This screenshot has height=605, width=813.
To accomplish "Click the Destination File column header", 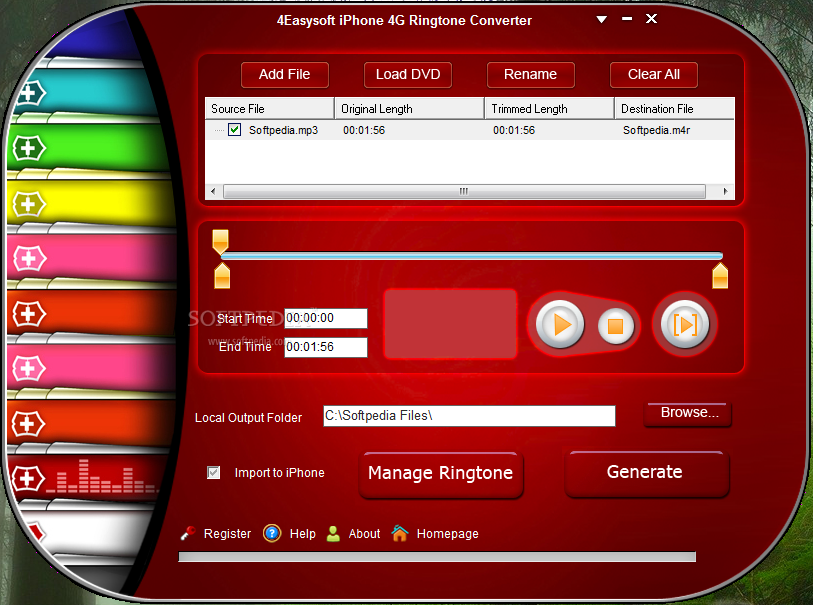I will coord(675,109).
